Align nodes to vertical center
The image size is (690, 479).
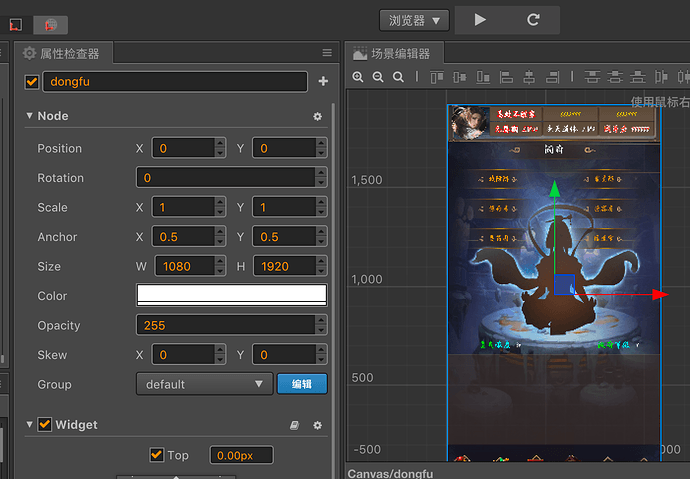coord(460,77)
